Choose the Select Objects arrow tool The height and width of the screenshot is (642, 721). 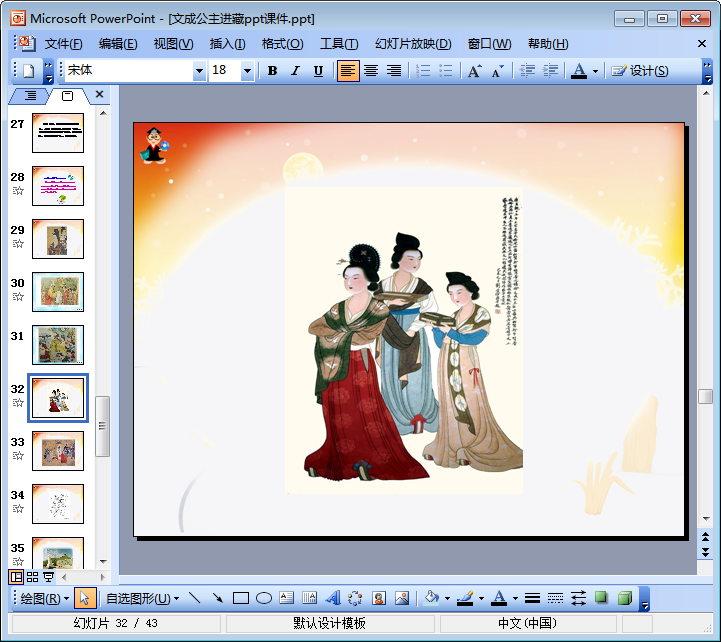coord(85,598)
